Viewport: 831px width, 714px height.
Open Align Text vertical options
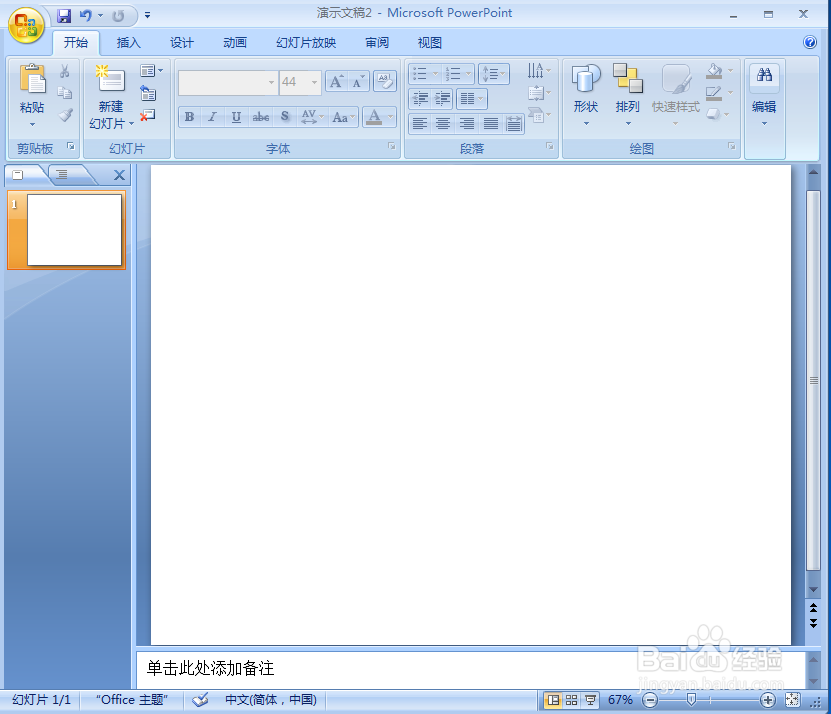tap(539, 93)
